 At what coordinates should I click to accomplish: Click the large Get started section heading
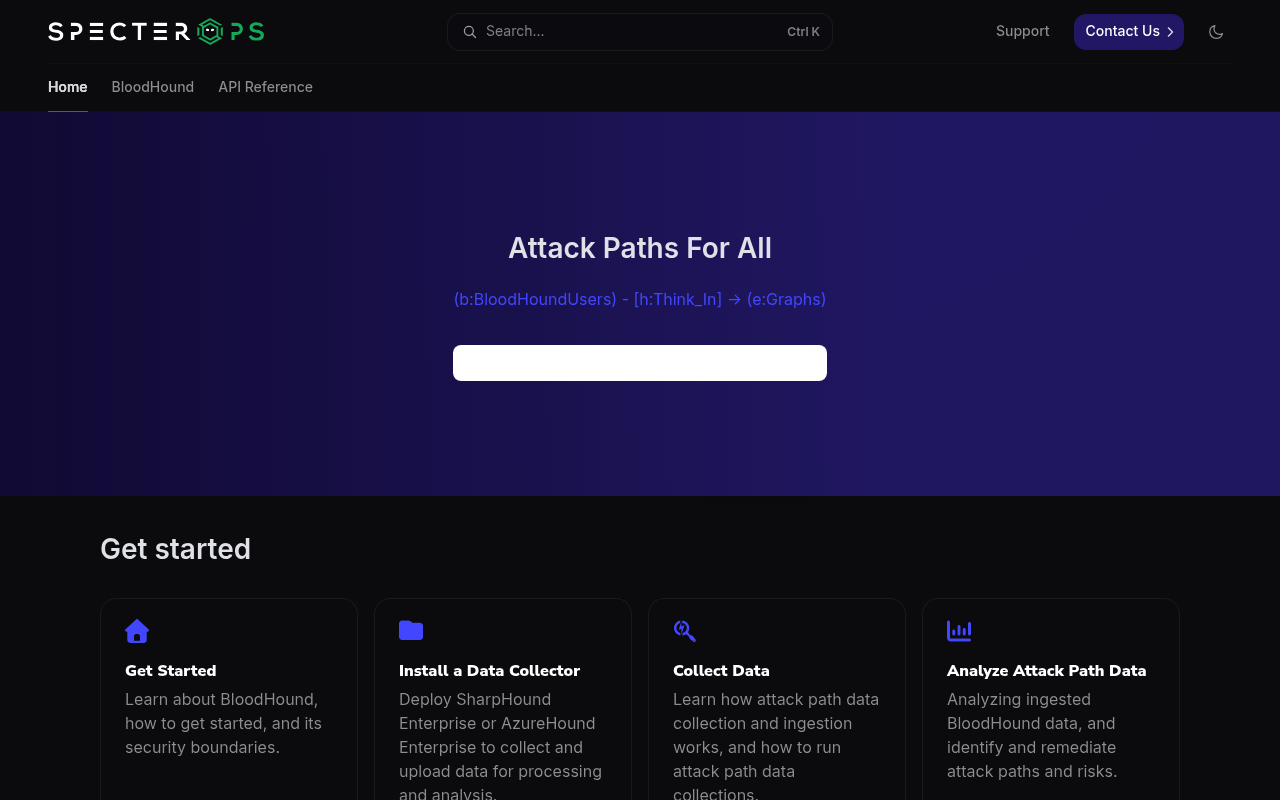(176, 549)
